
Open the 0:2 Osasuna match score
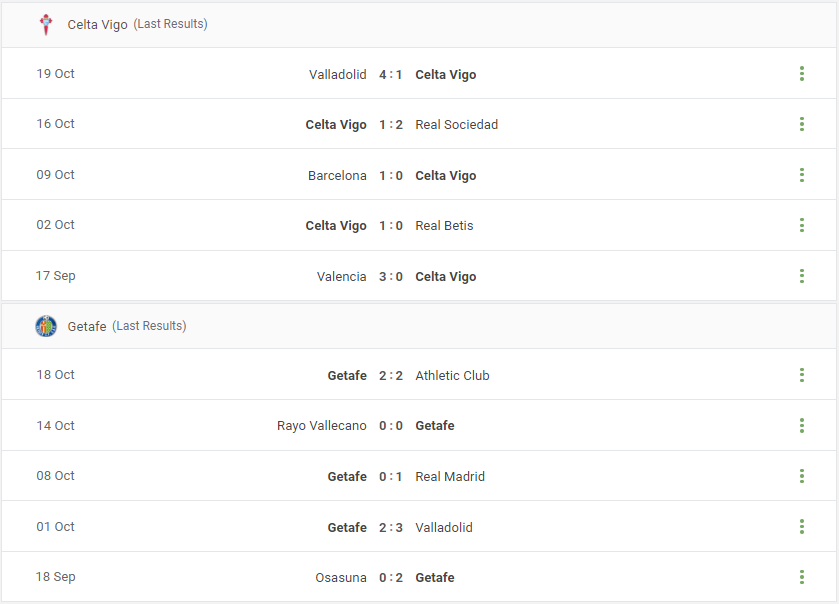(x=391, y=578)
